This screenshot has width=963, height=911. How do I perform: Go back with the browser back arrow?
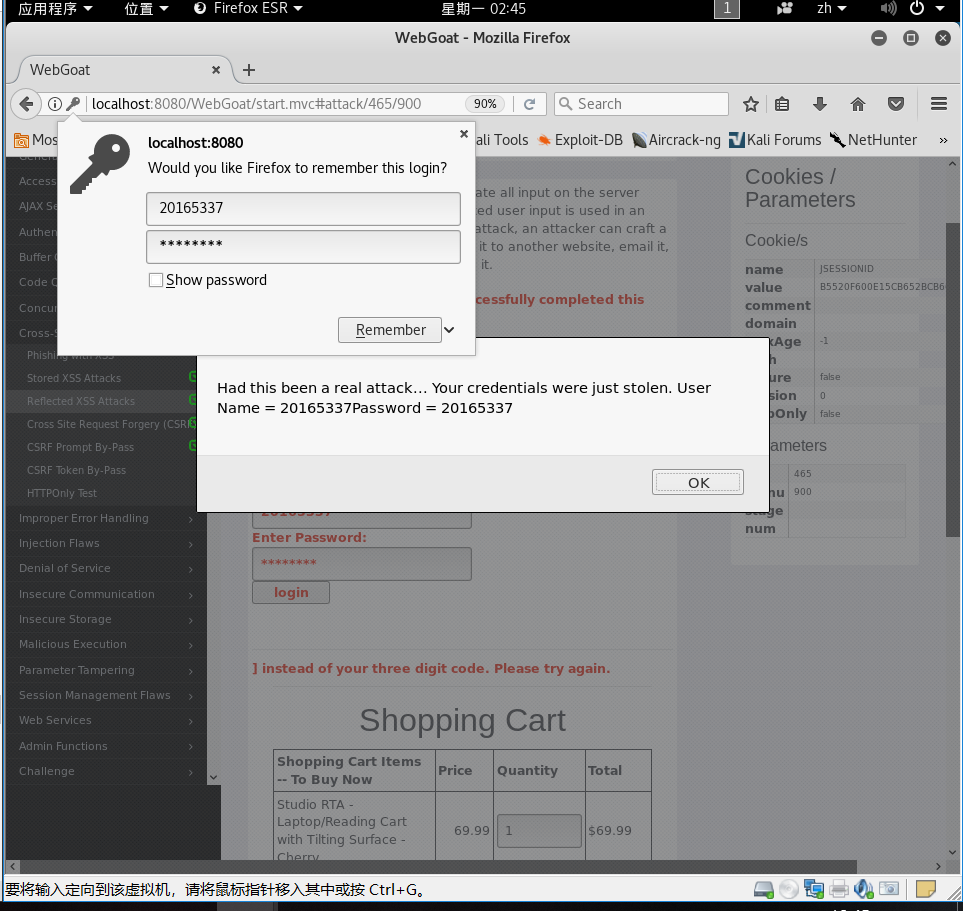coord(26,104)
